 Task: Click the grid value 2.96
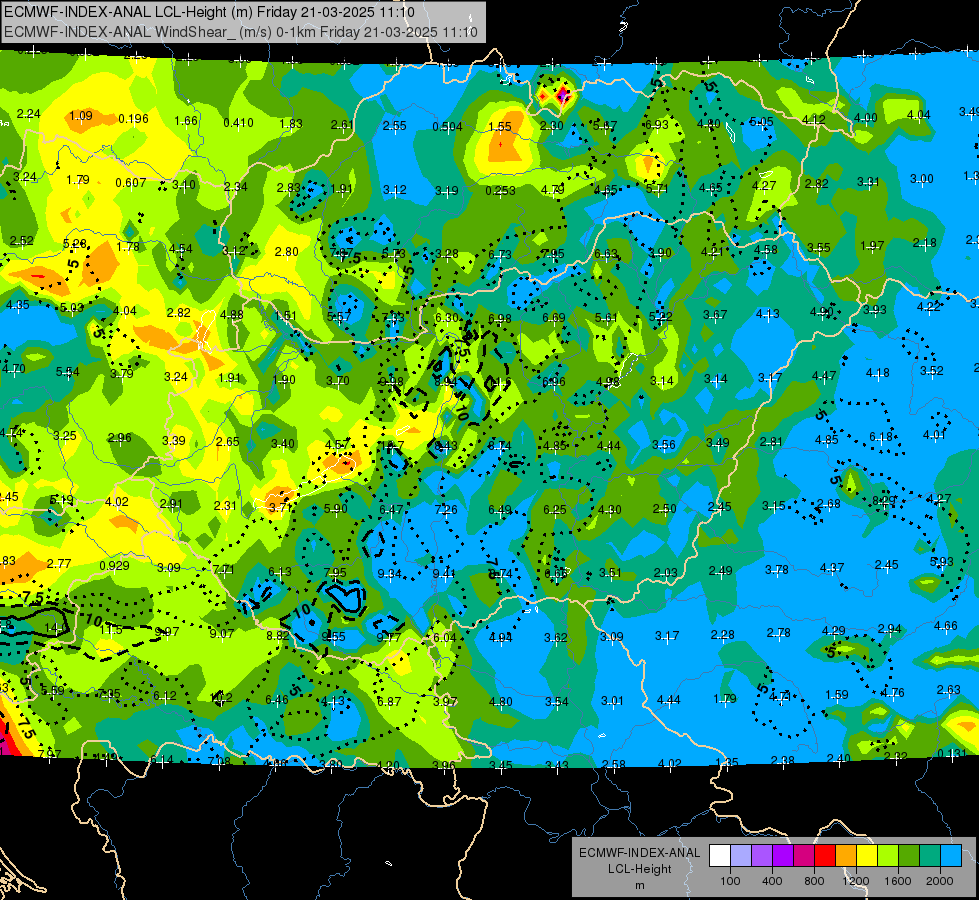[x=119, y=437]
